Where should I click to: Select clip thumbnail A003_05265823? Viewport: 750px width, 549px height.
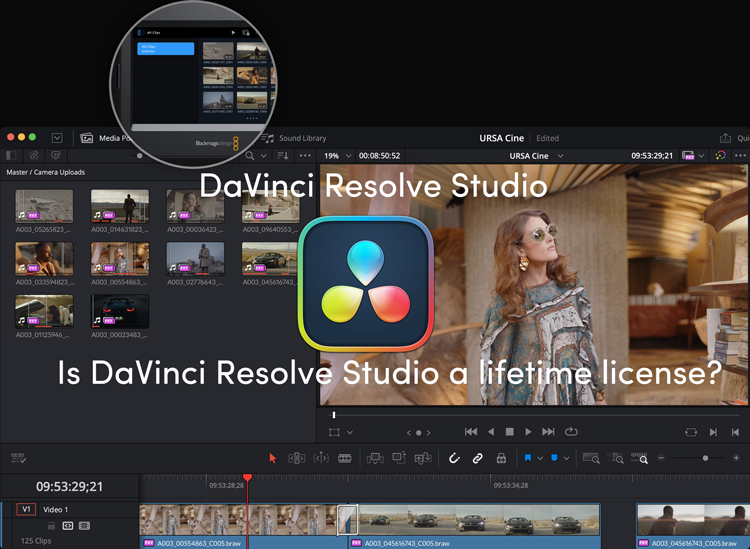coord(44,206)
